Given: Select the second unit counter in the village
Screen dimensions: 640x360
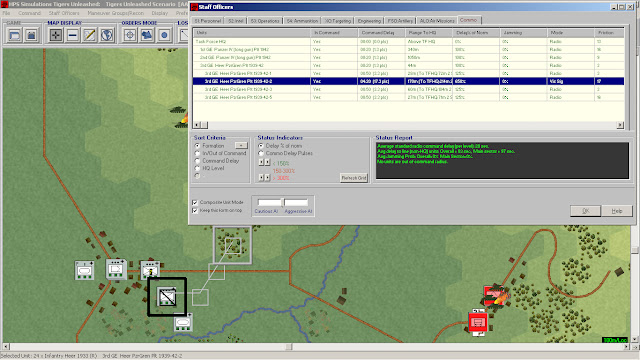Looking at the screenshot, I should point(116,269).
